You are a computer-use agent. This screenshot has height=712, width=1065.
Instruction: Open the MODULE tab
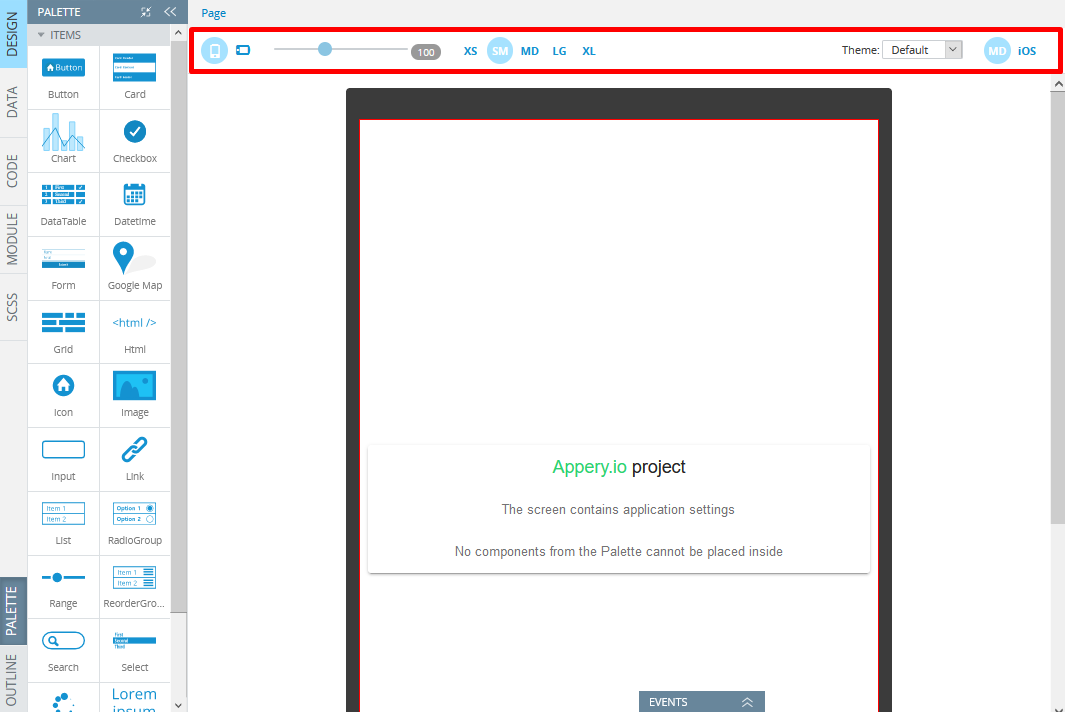click(x=12, y=238)
